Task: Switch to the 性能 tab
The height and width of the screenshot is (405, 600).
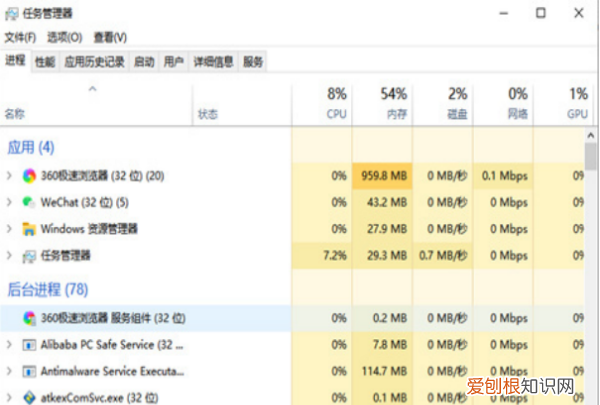Action: [45, 61]
